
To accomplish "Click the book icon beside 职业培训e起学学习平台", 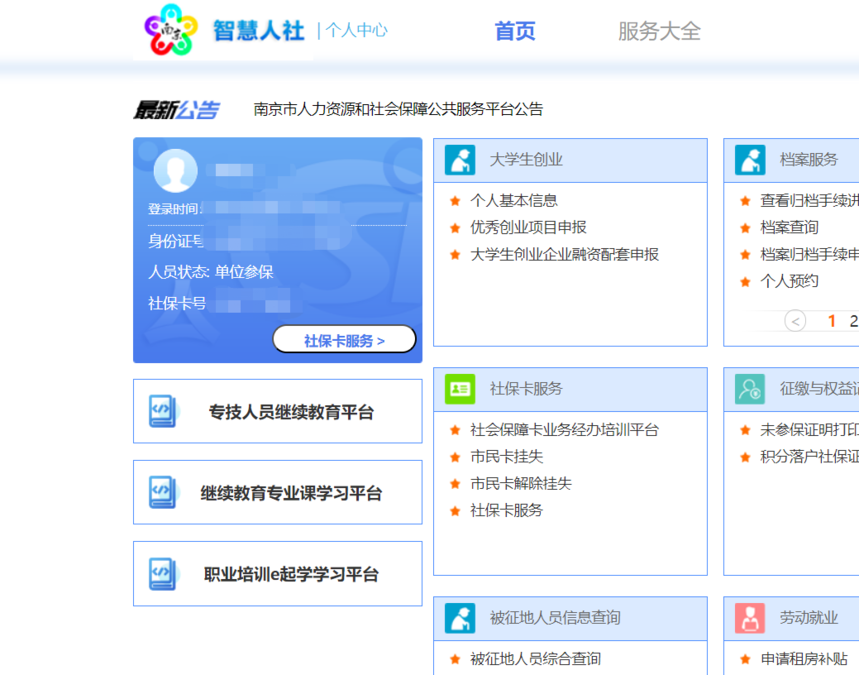I will click(x=163, y=574).
